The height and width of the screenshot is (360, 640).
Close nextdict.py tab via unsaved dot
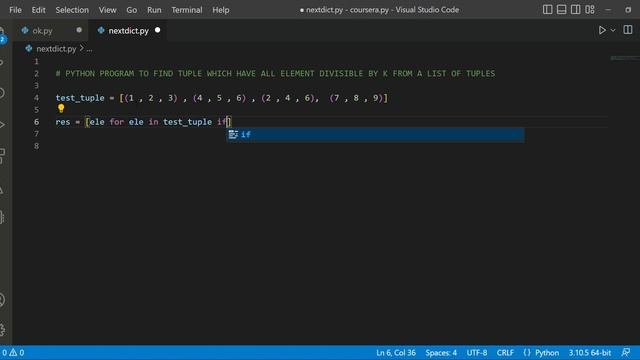(x=158, y=30)
